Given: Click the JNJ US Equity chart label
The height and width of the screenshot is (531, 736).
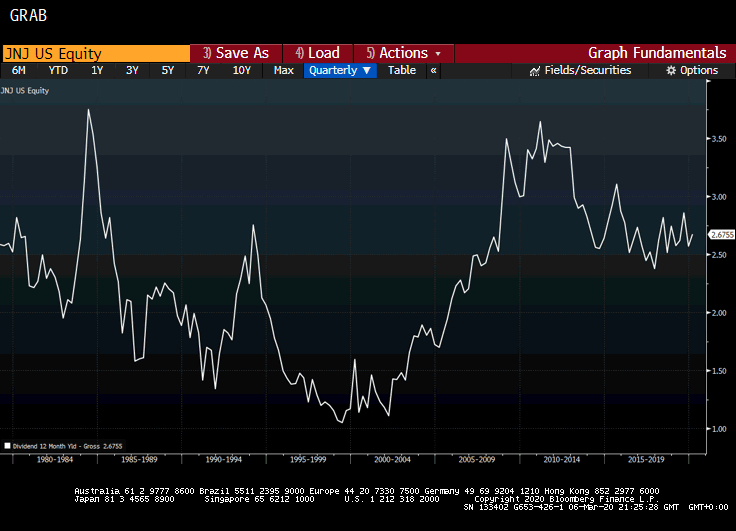Looking at the screenshot, I should tap(24, 91).
